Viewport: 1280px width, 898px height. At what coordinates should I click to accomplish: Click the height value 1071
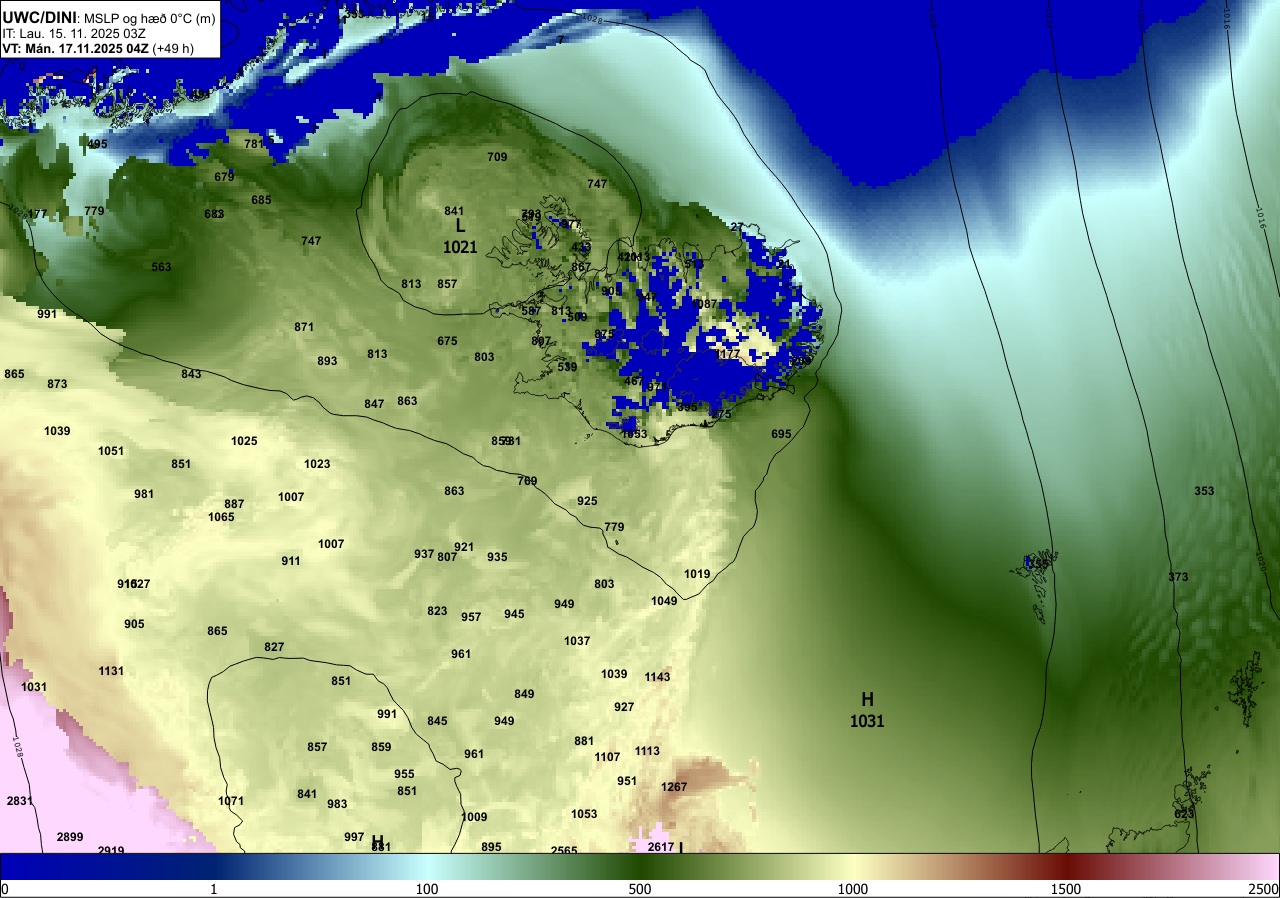[231, 801]
